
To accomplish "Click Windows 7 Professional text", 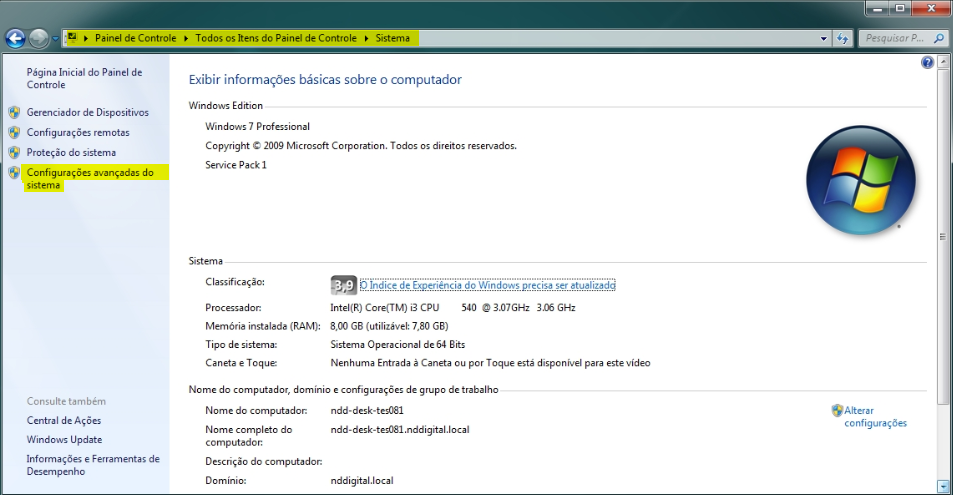I will 257,126.
